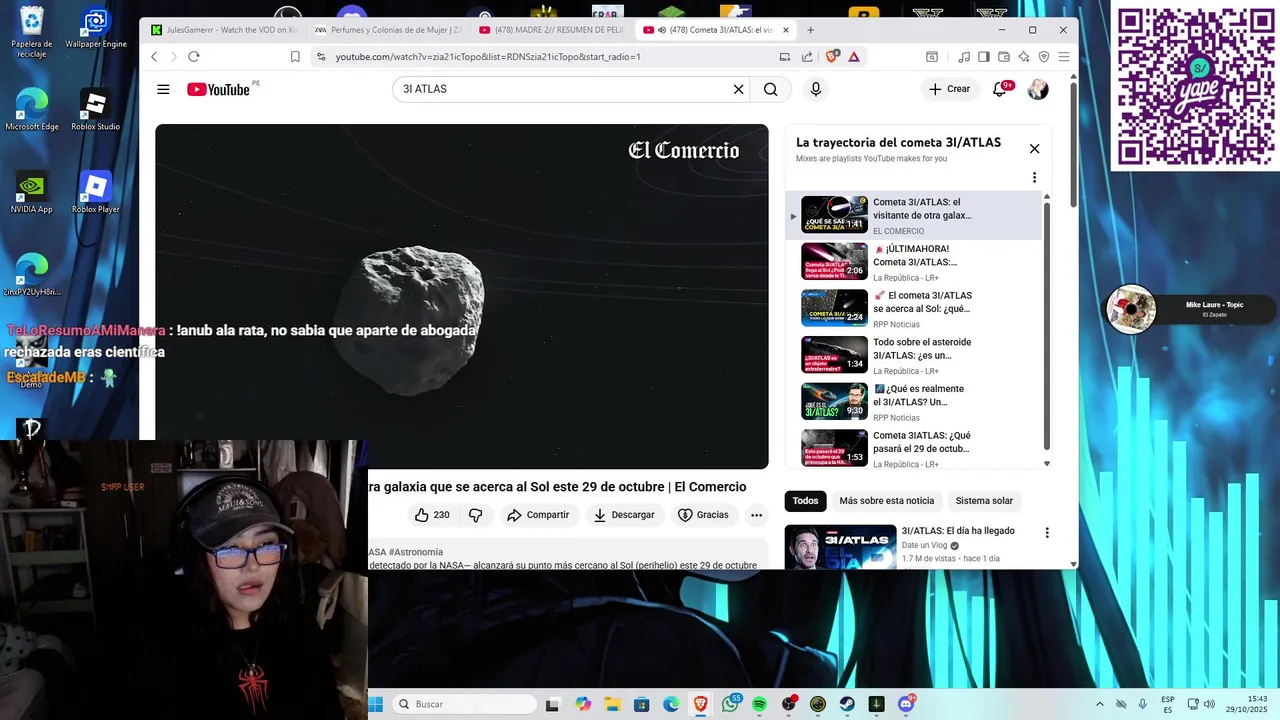
Task: Open WhatsApp from the taskbar
Action: click(731, 704)
